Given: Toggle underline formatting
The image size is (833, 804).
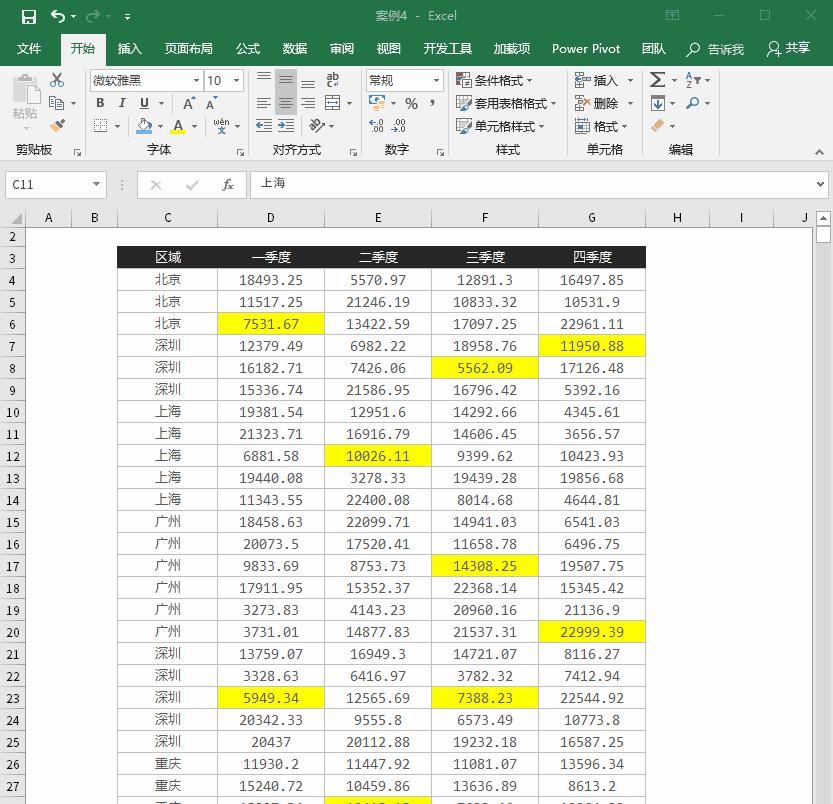Looking at the screenshot, I should tap(144, 103).
